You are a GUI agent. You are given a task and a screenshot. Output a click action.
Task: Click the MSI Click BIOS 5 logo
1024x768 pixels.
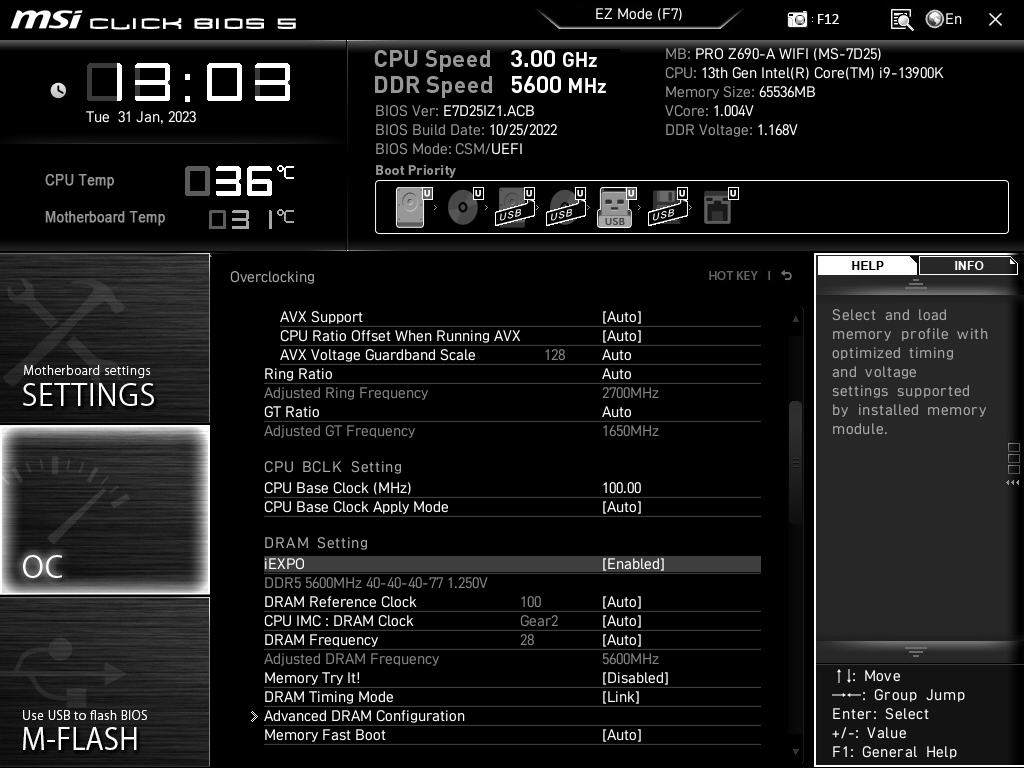point(153,20)
